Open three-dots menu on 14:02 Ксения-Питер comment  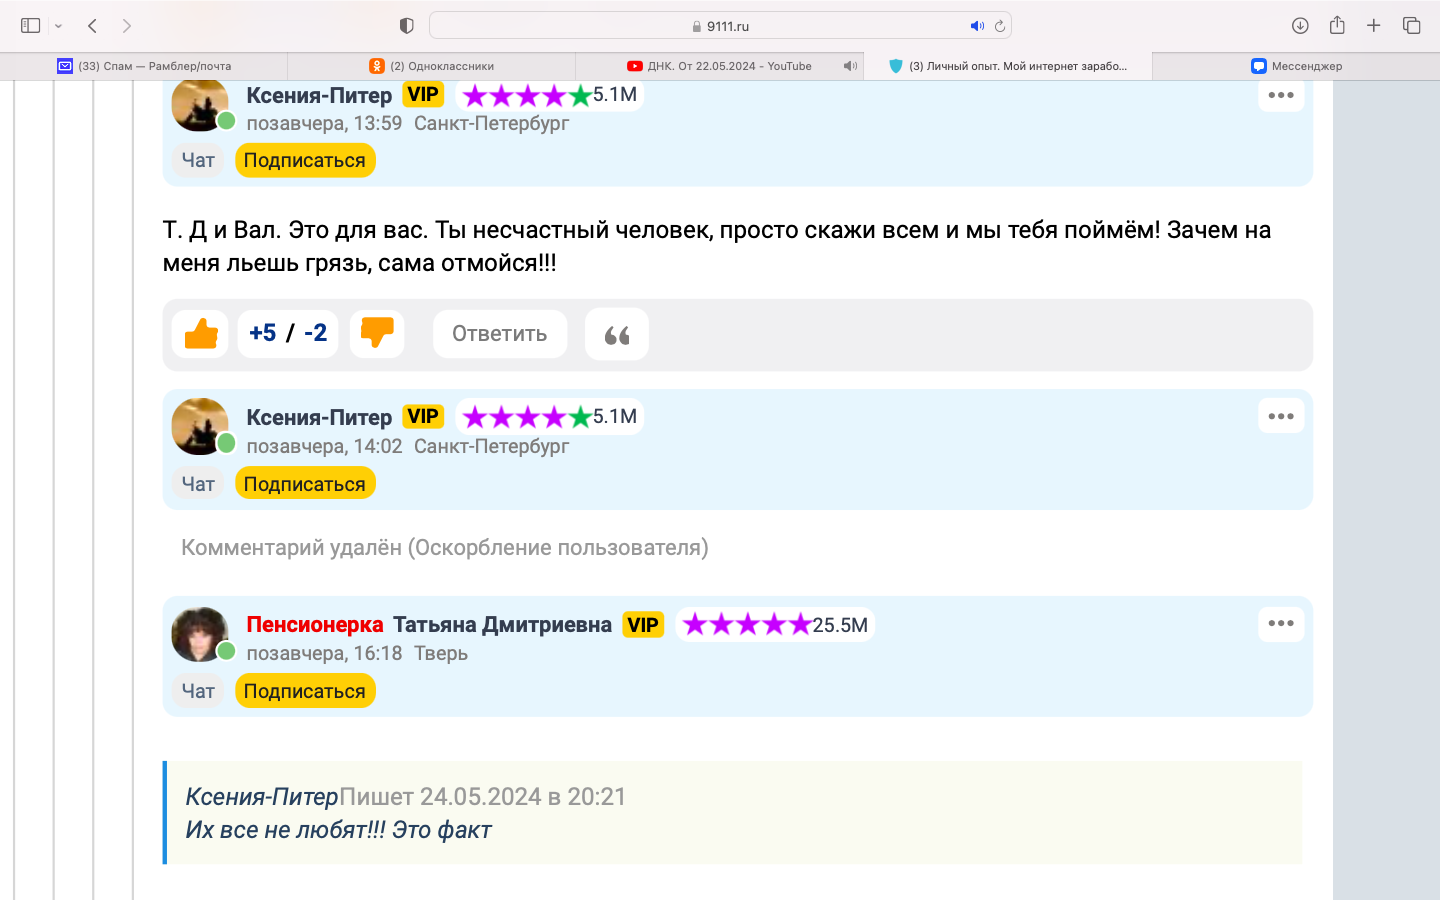(x=1280, y=417)
